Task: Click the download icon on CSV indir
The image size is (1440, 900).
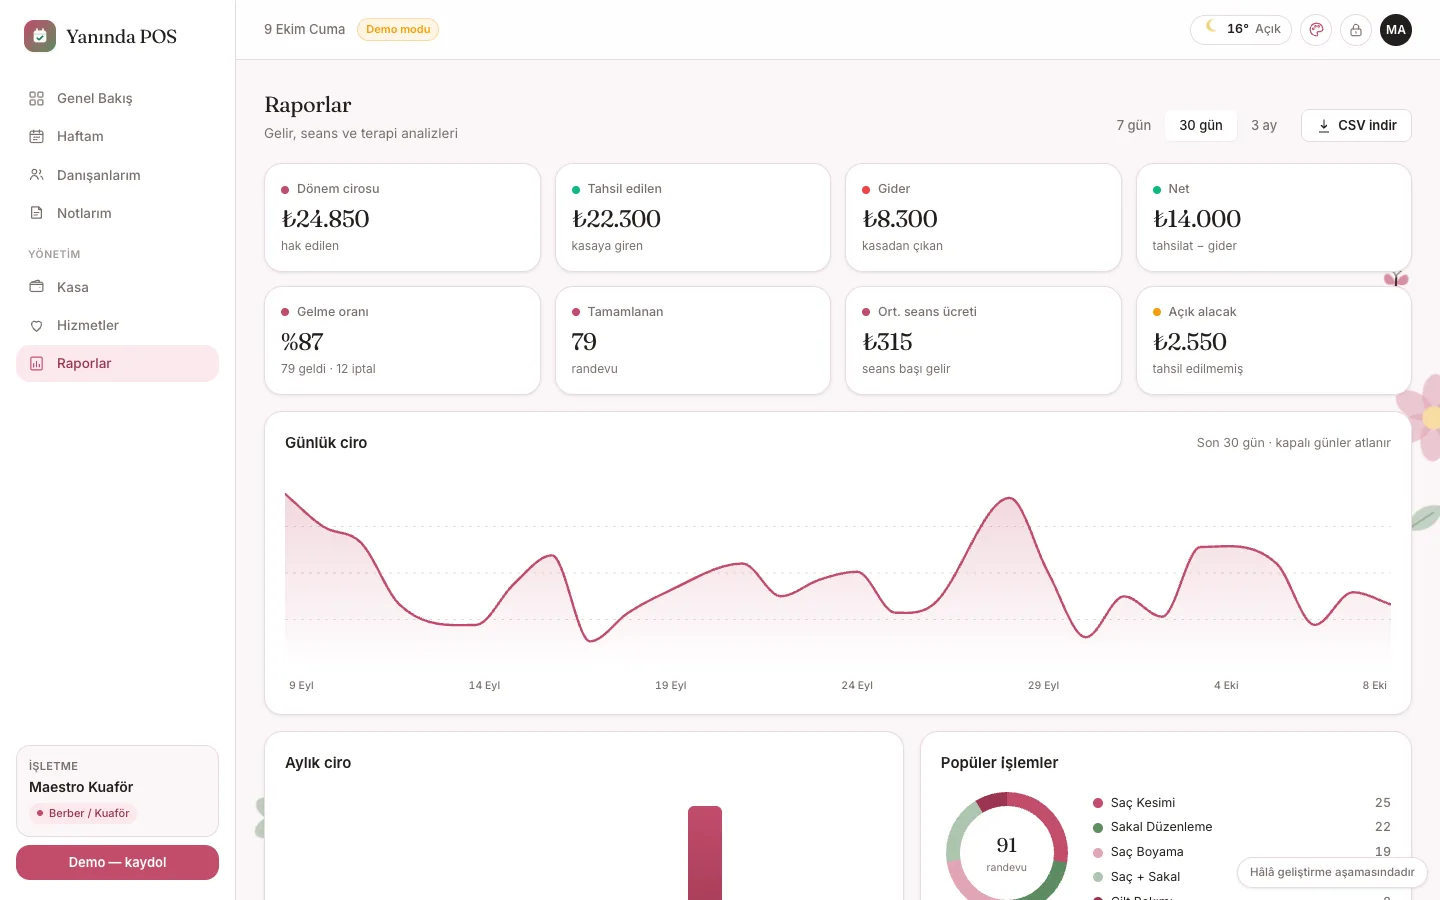Action: [x=1324, y=126]
